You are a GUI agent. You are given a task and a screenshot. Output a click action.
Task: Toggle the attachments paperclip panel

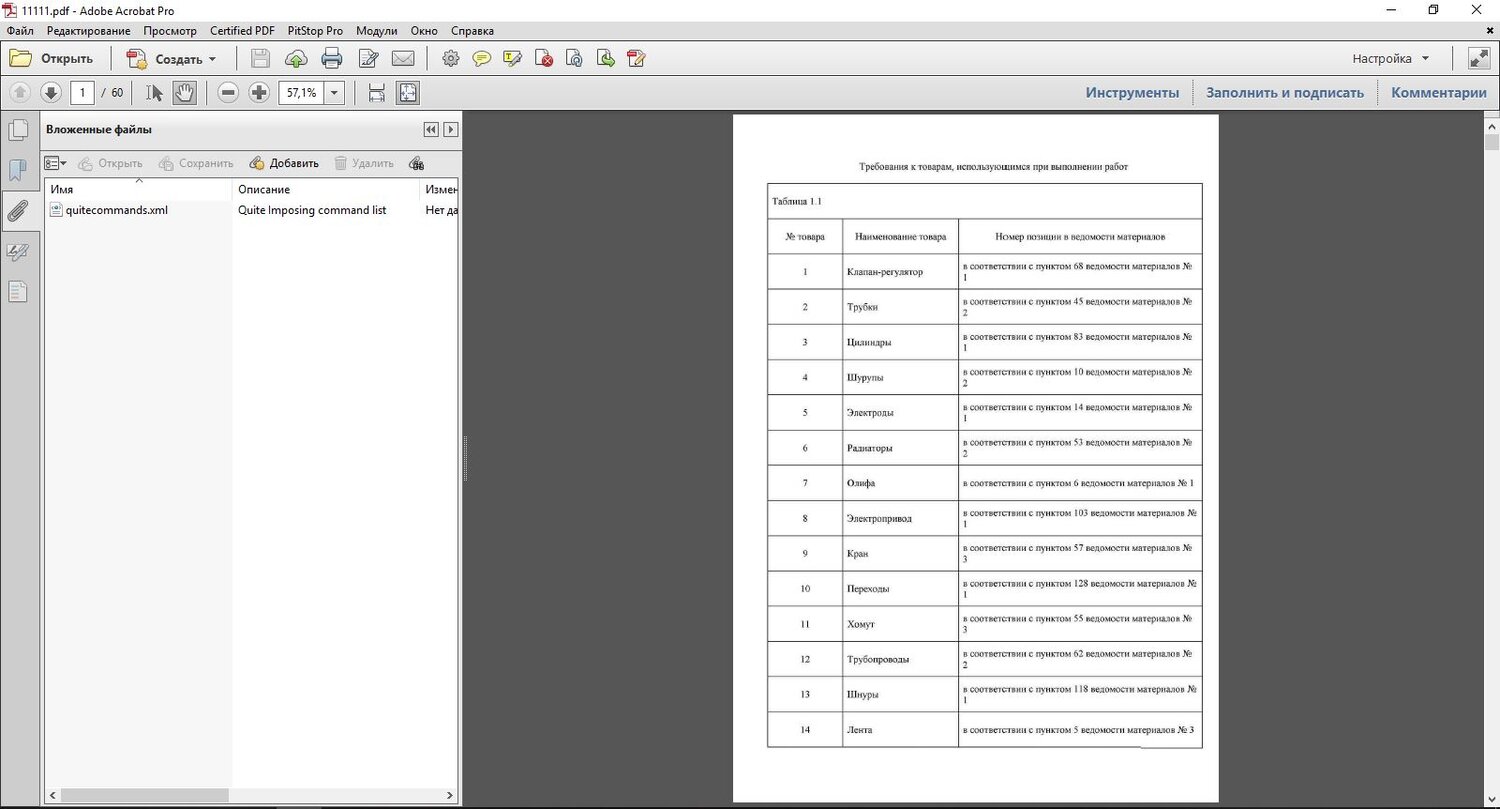[18, 211]
